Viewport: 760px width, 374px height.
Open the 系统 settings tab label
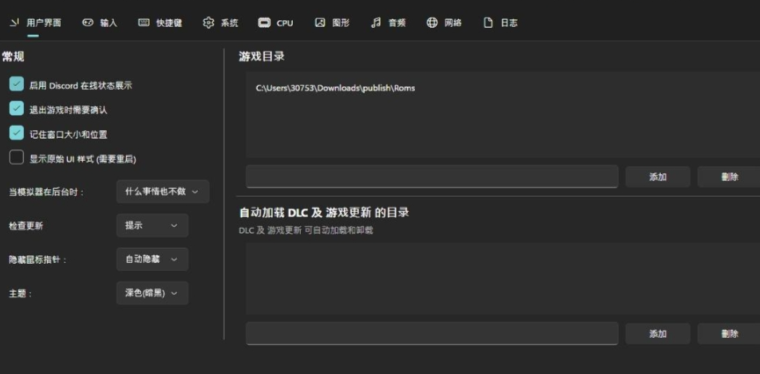(229, 23)
